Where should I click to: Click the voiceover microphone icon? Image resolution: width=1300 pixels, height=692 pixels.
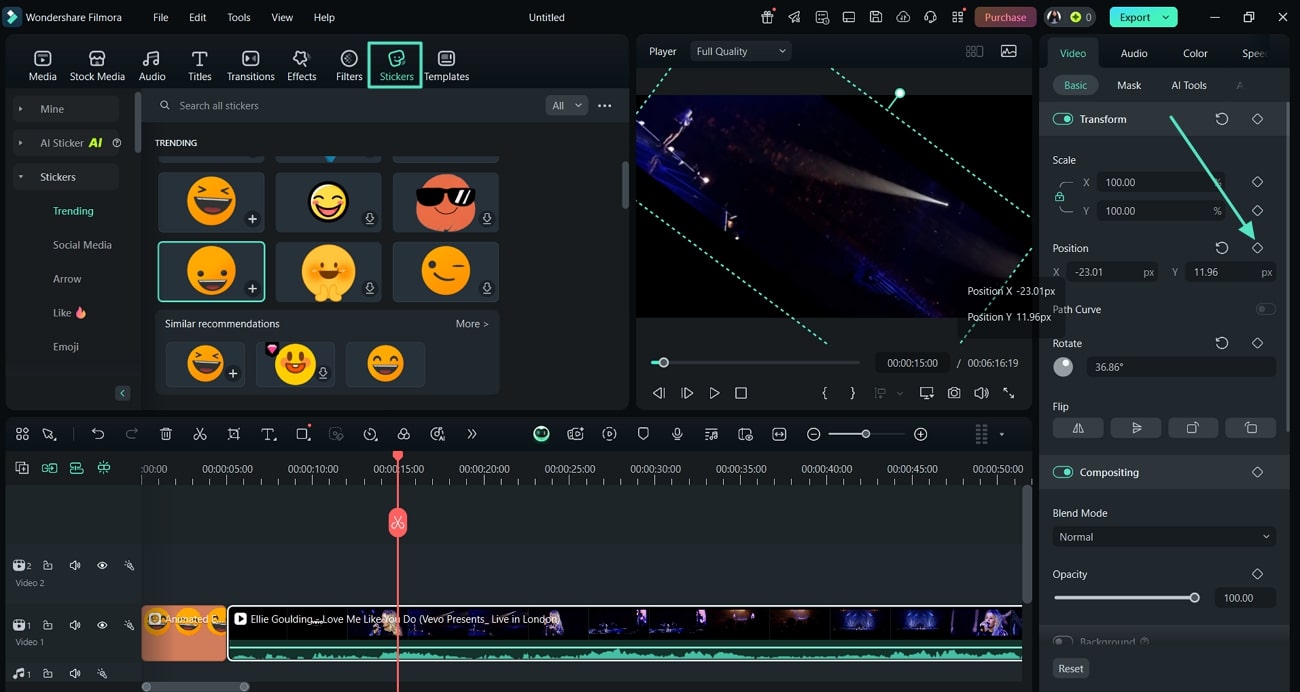(677, 434)
